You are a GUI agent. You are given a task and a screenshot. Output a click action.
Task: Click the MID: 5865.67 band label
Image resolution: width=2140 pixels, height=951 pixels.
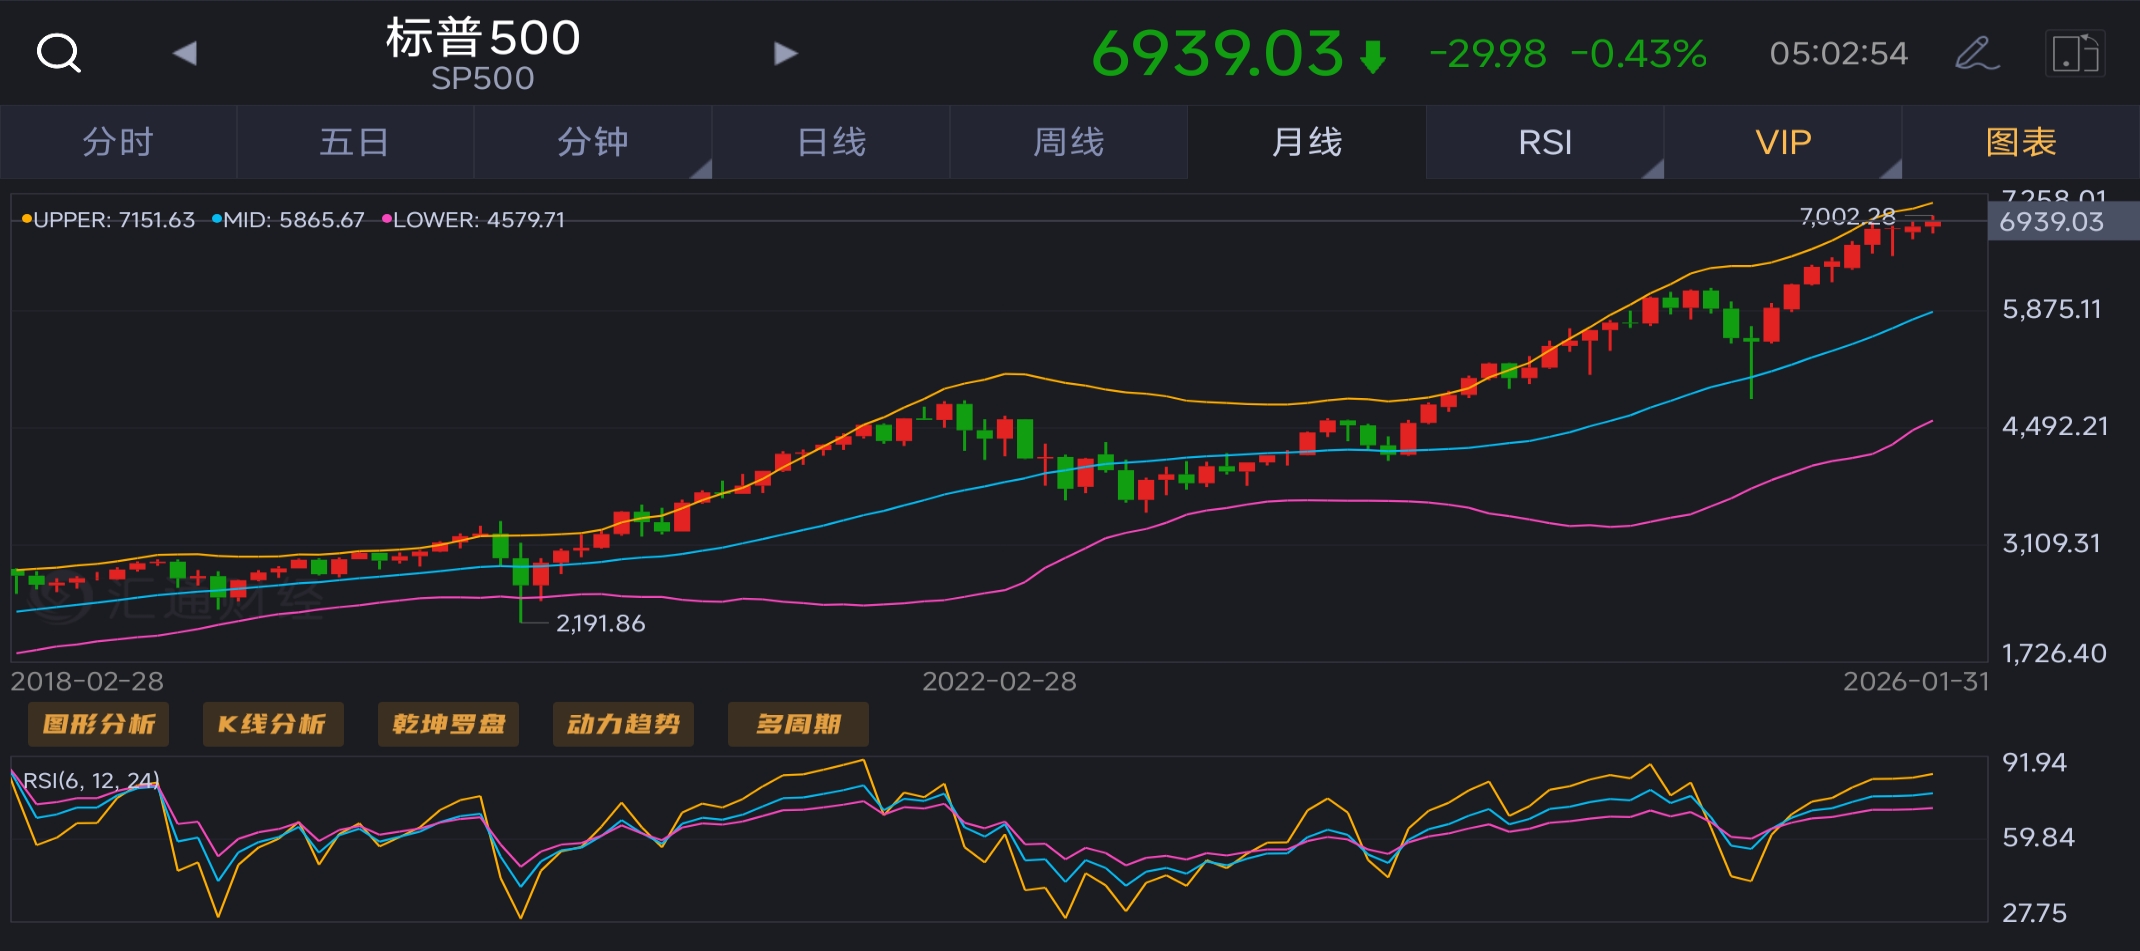click(288, 220)
